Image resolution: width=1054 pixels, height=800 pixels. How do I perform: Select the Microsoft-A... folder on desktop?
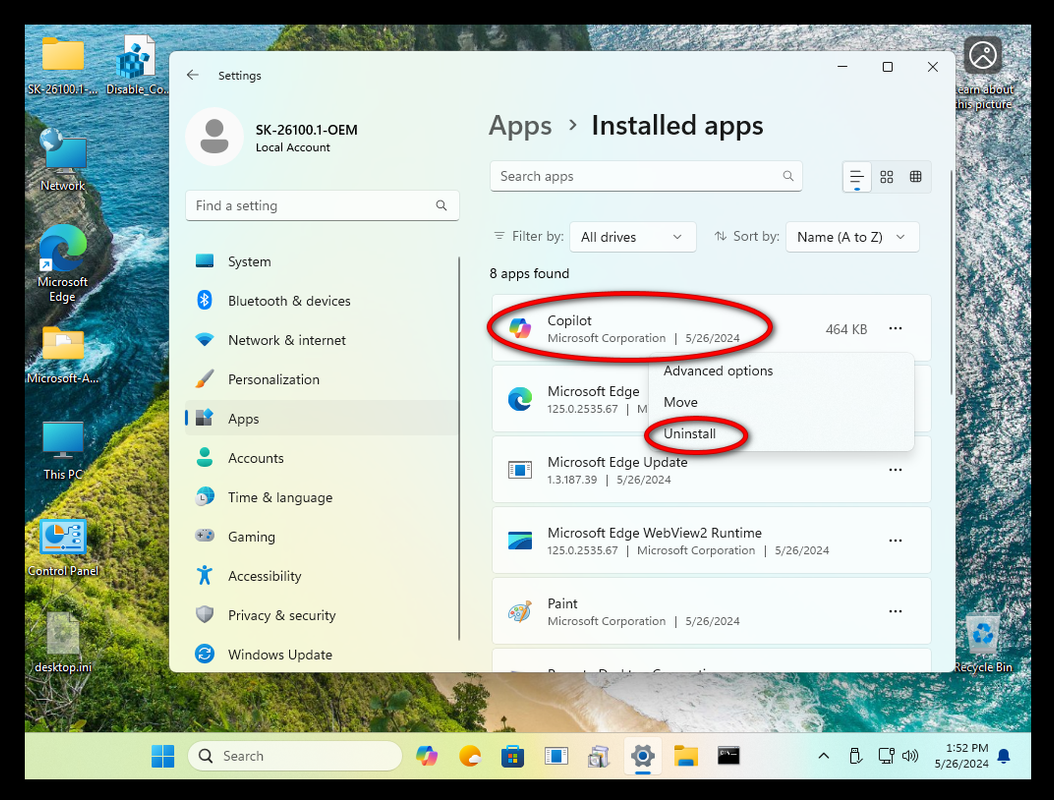coord(63,355)
